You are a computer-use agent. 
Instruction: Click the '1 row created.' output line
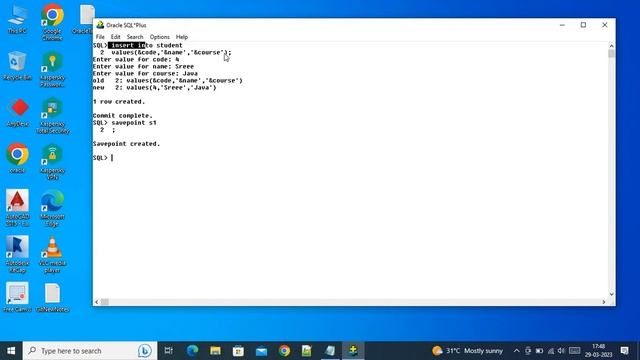click(119, 101)
